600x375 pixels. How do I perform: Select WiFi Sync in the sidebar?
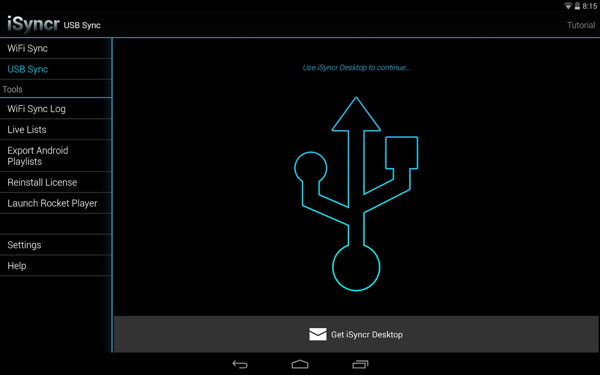[x=55, y=48]
